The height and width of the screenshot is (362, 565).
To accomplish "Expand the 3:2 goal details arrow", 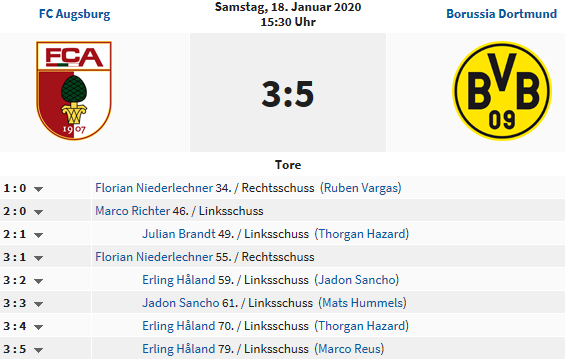I will [39, 281].
